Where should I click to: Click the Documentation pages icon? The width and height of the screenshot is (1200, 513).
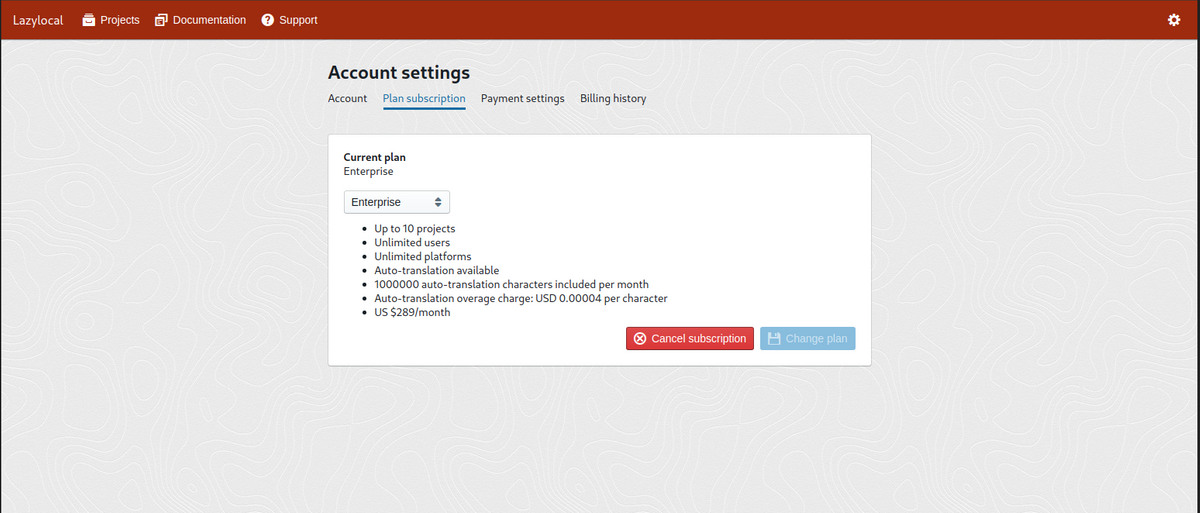pyautogui.click(x=161, y=20)
